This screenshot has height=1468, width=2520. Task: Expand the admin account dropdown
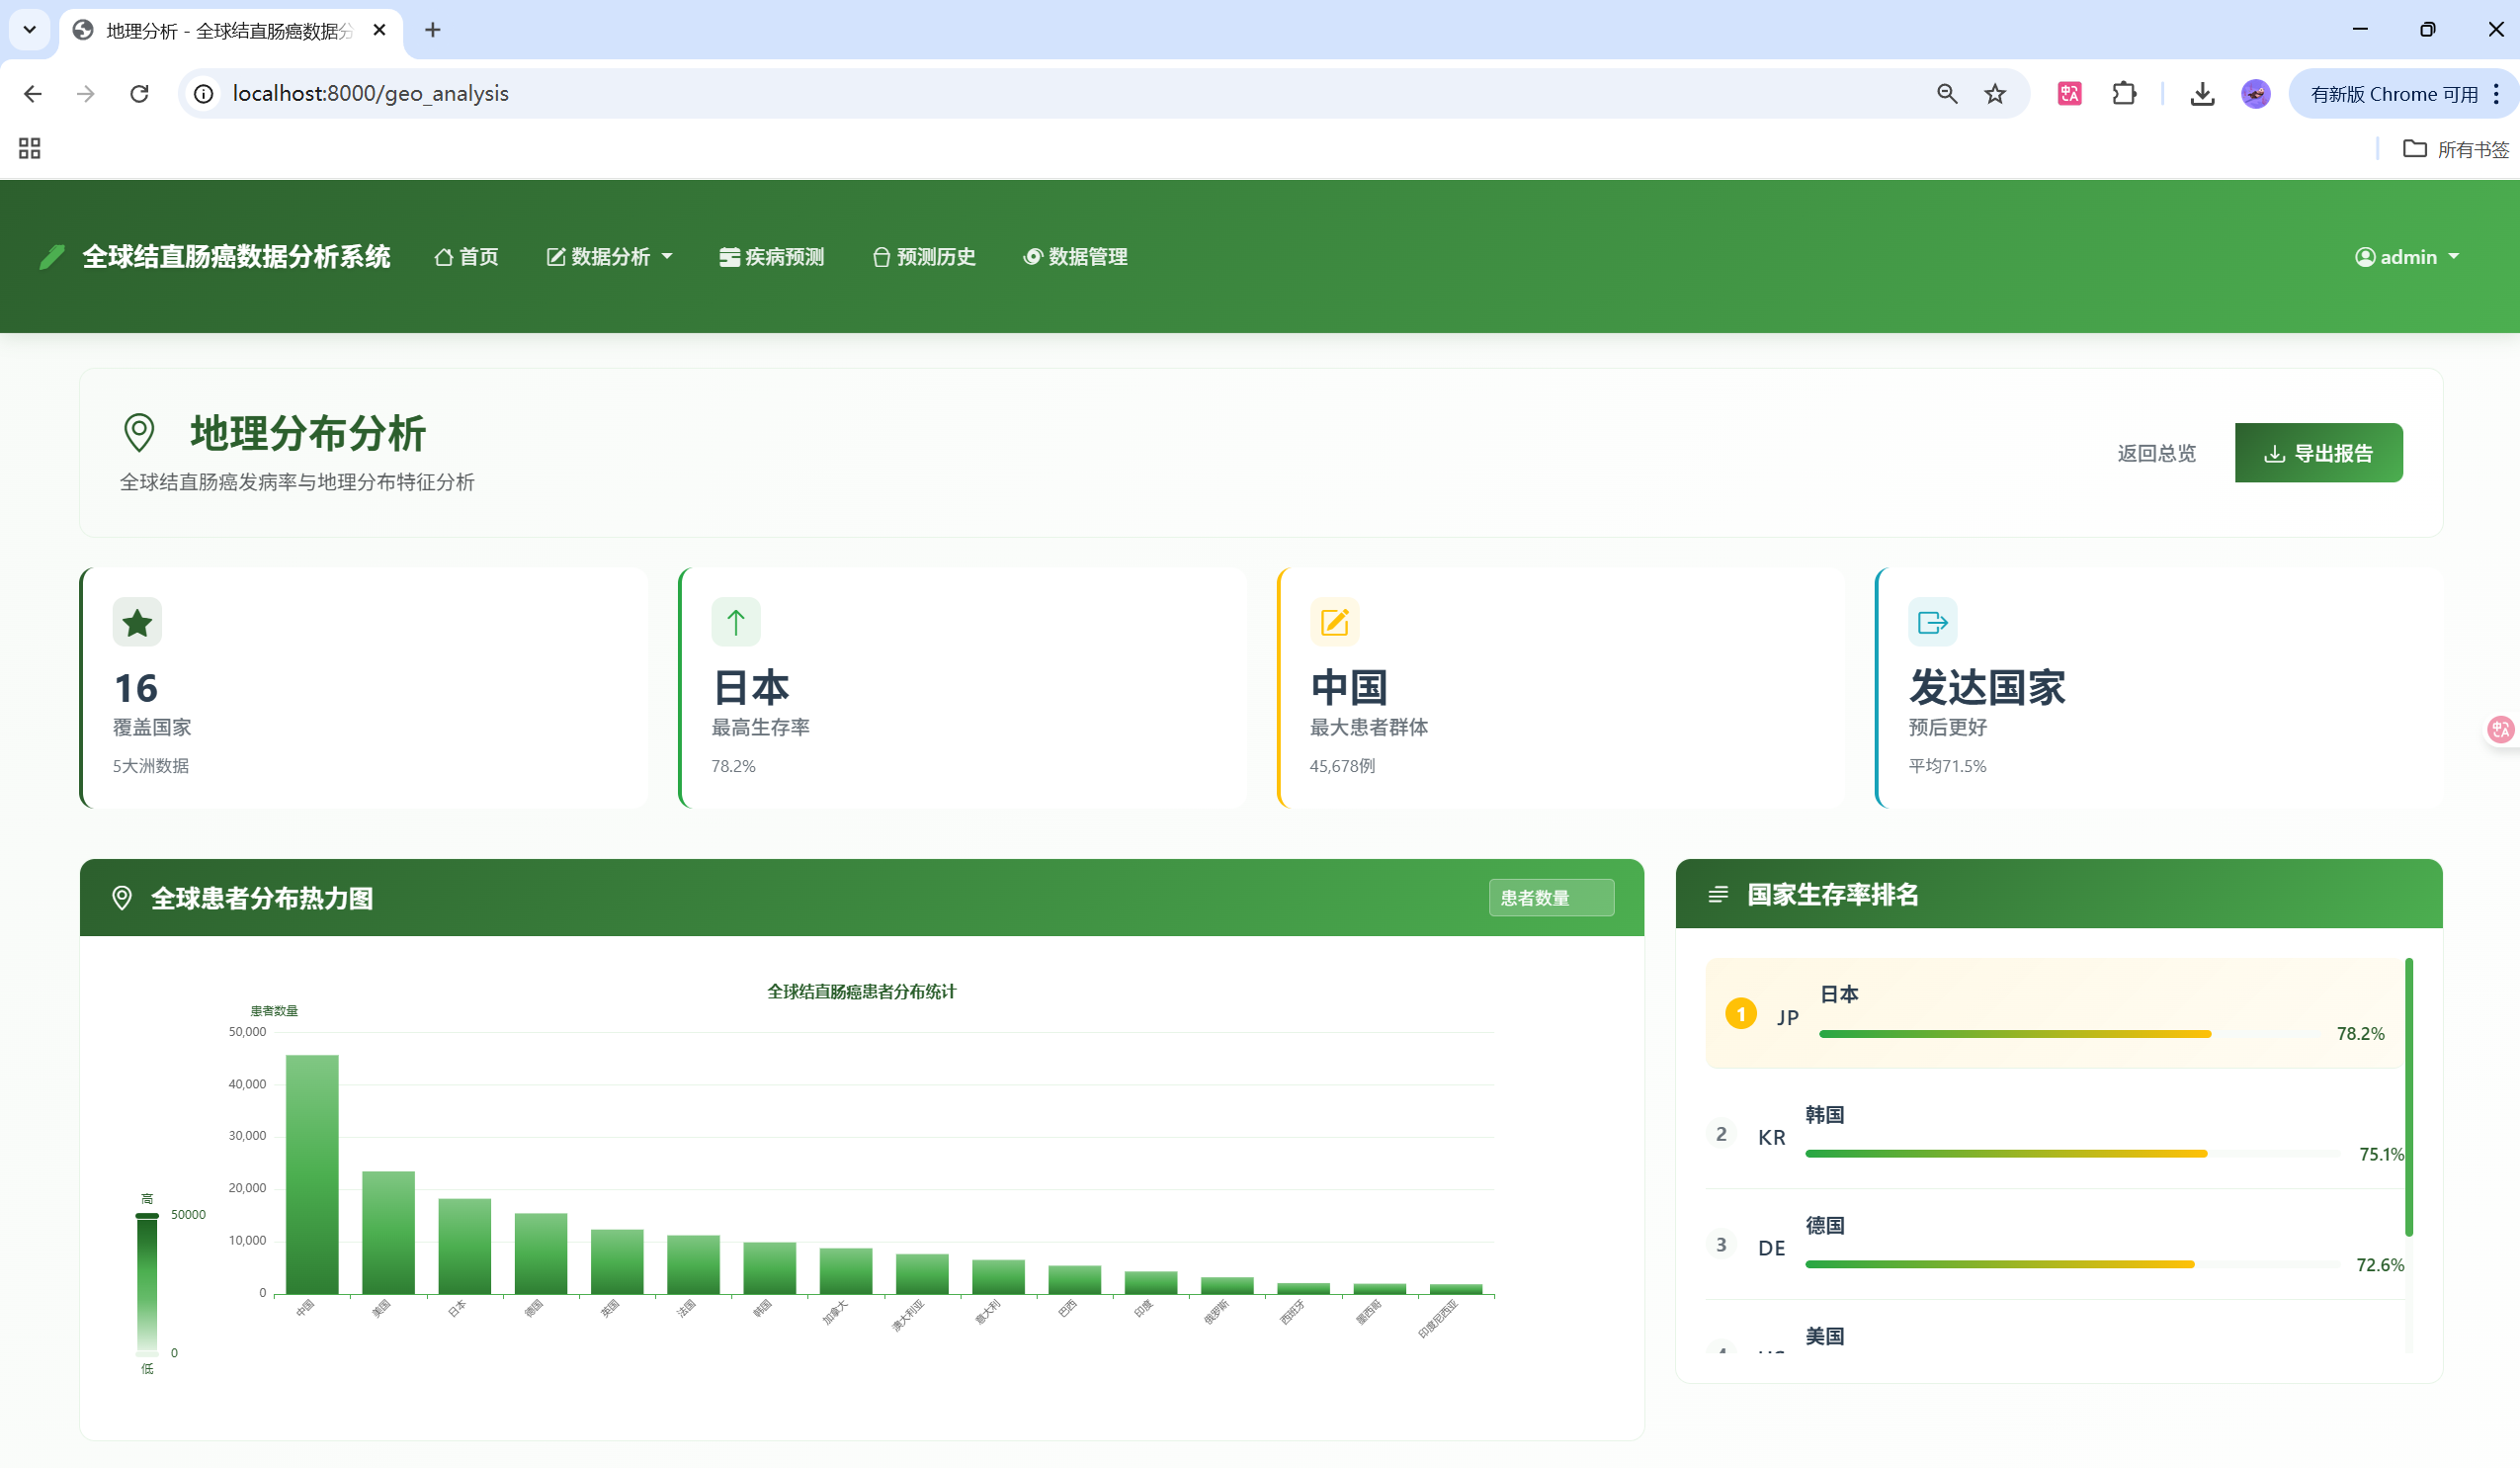coord(2410,256)
